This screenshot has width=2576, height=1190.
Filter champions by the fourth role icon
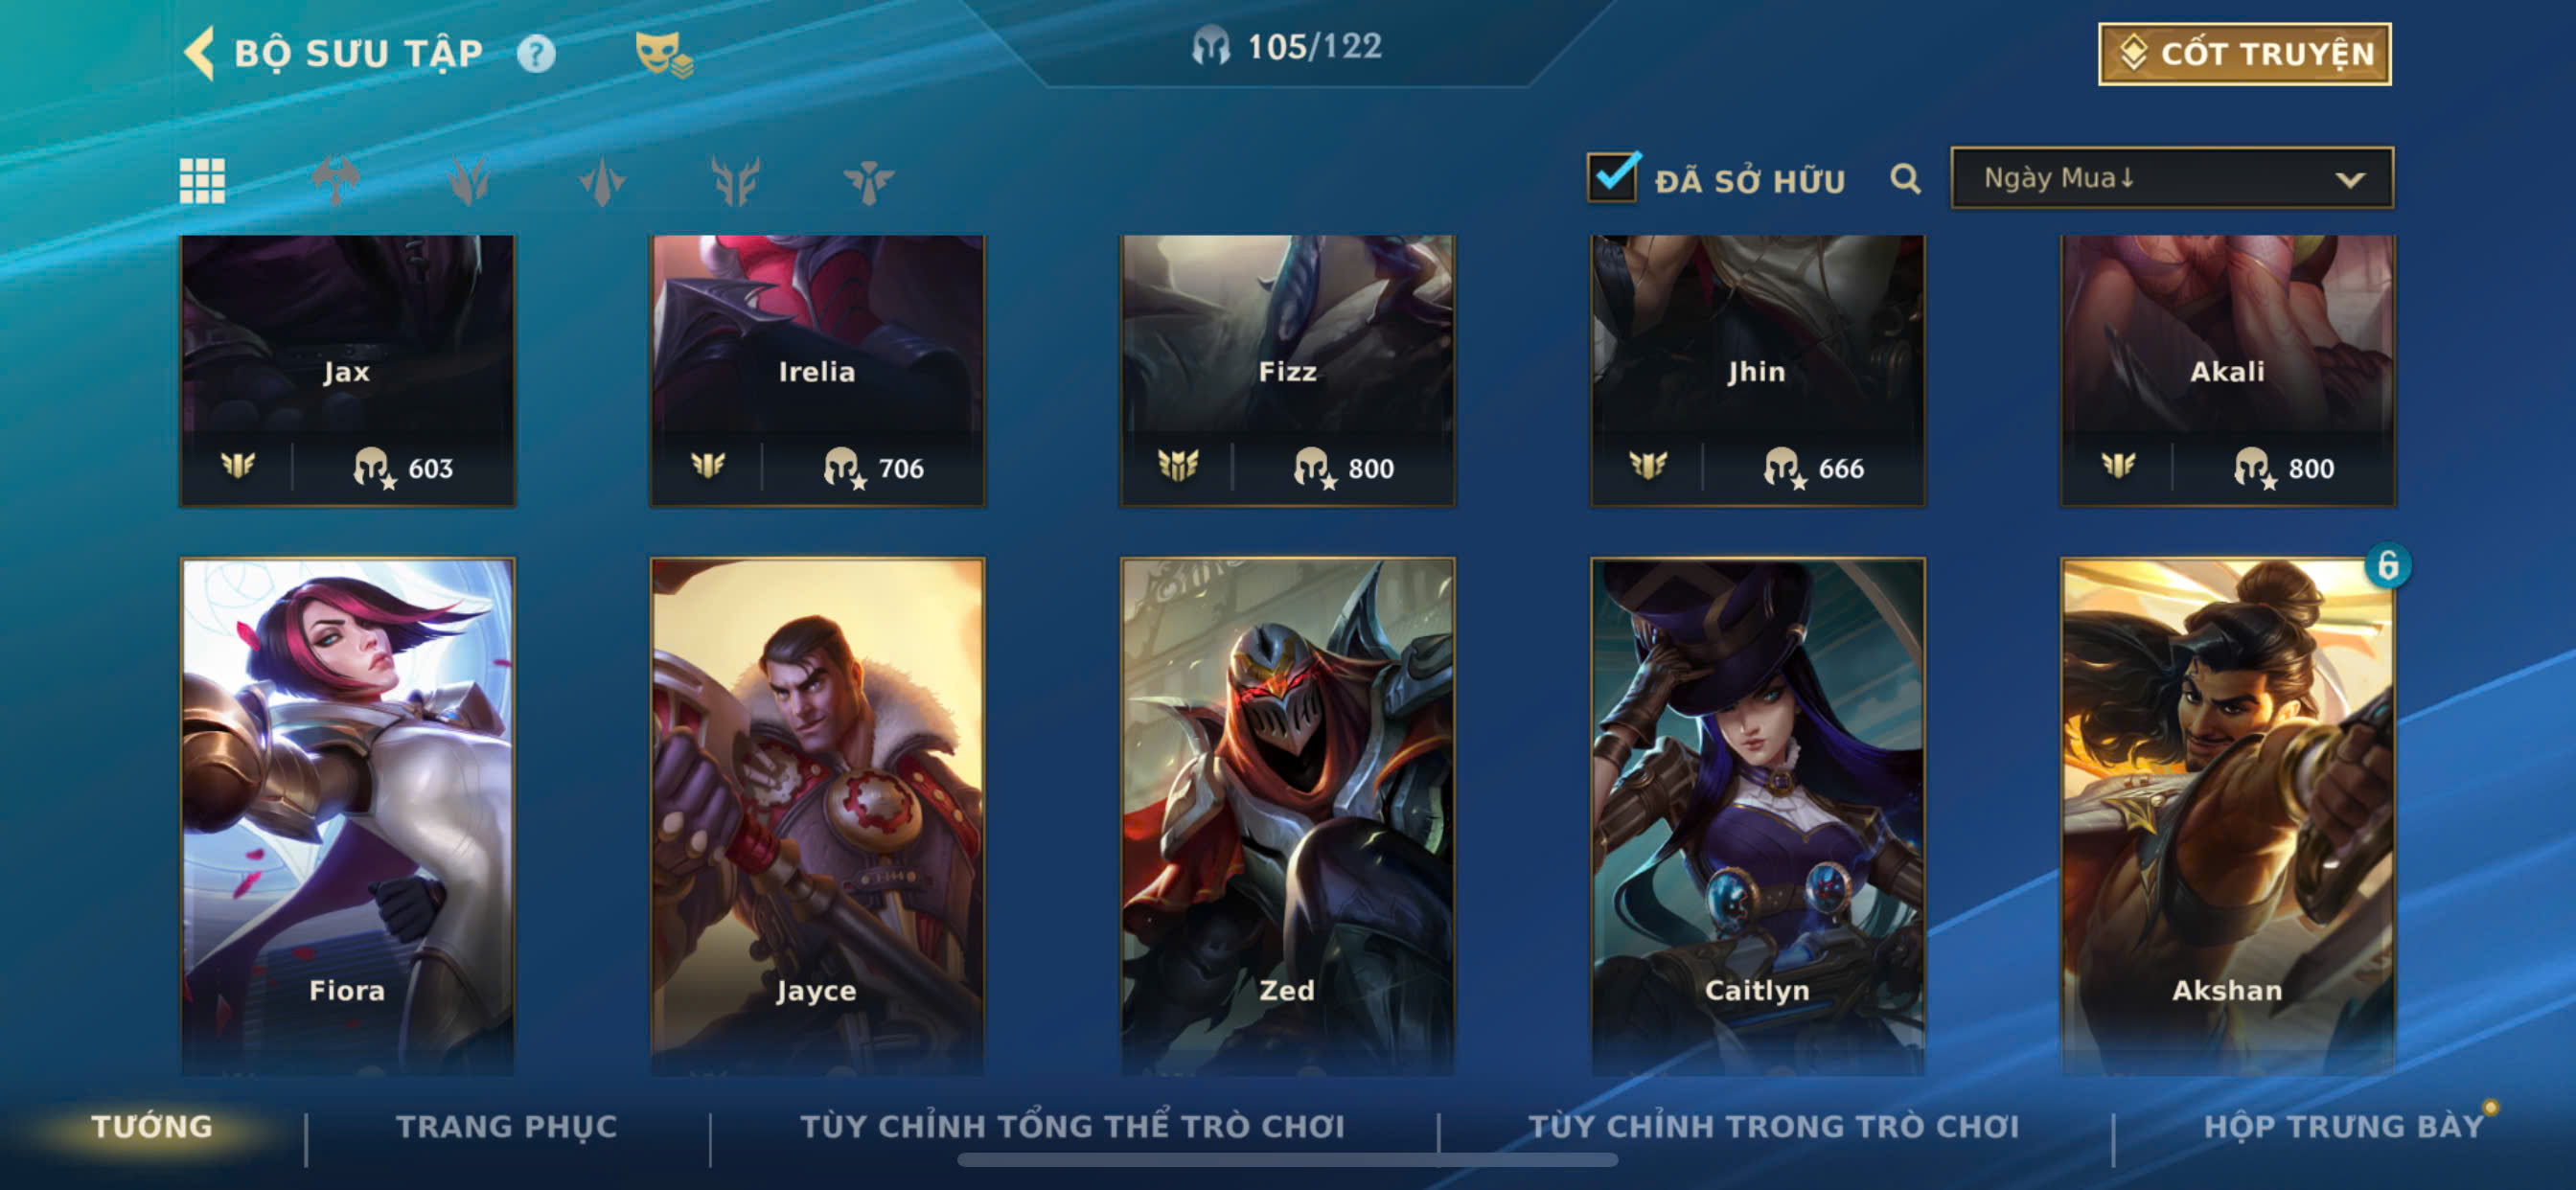coord(735,181)
